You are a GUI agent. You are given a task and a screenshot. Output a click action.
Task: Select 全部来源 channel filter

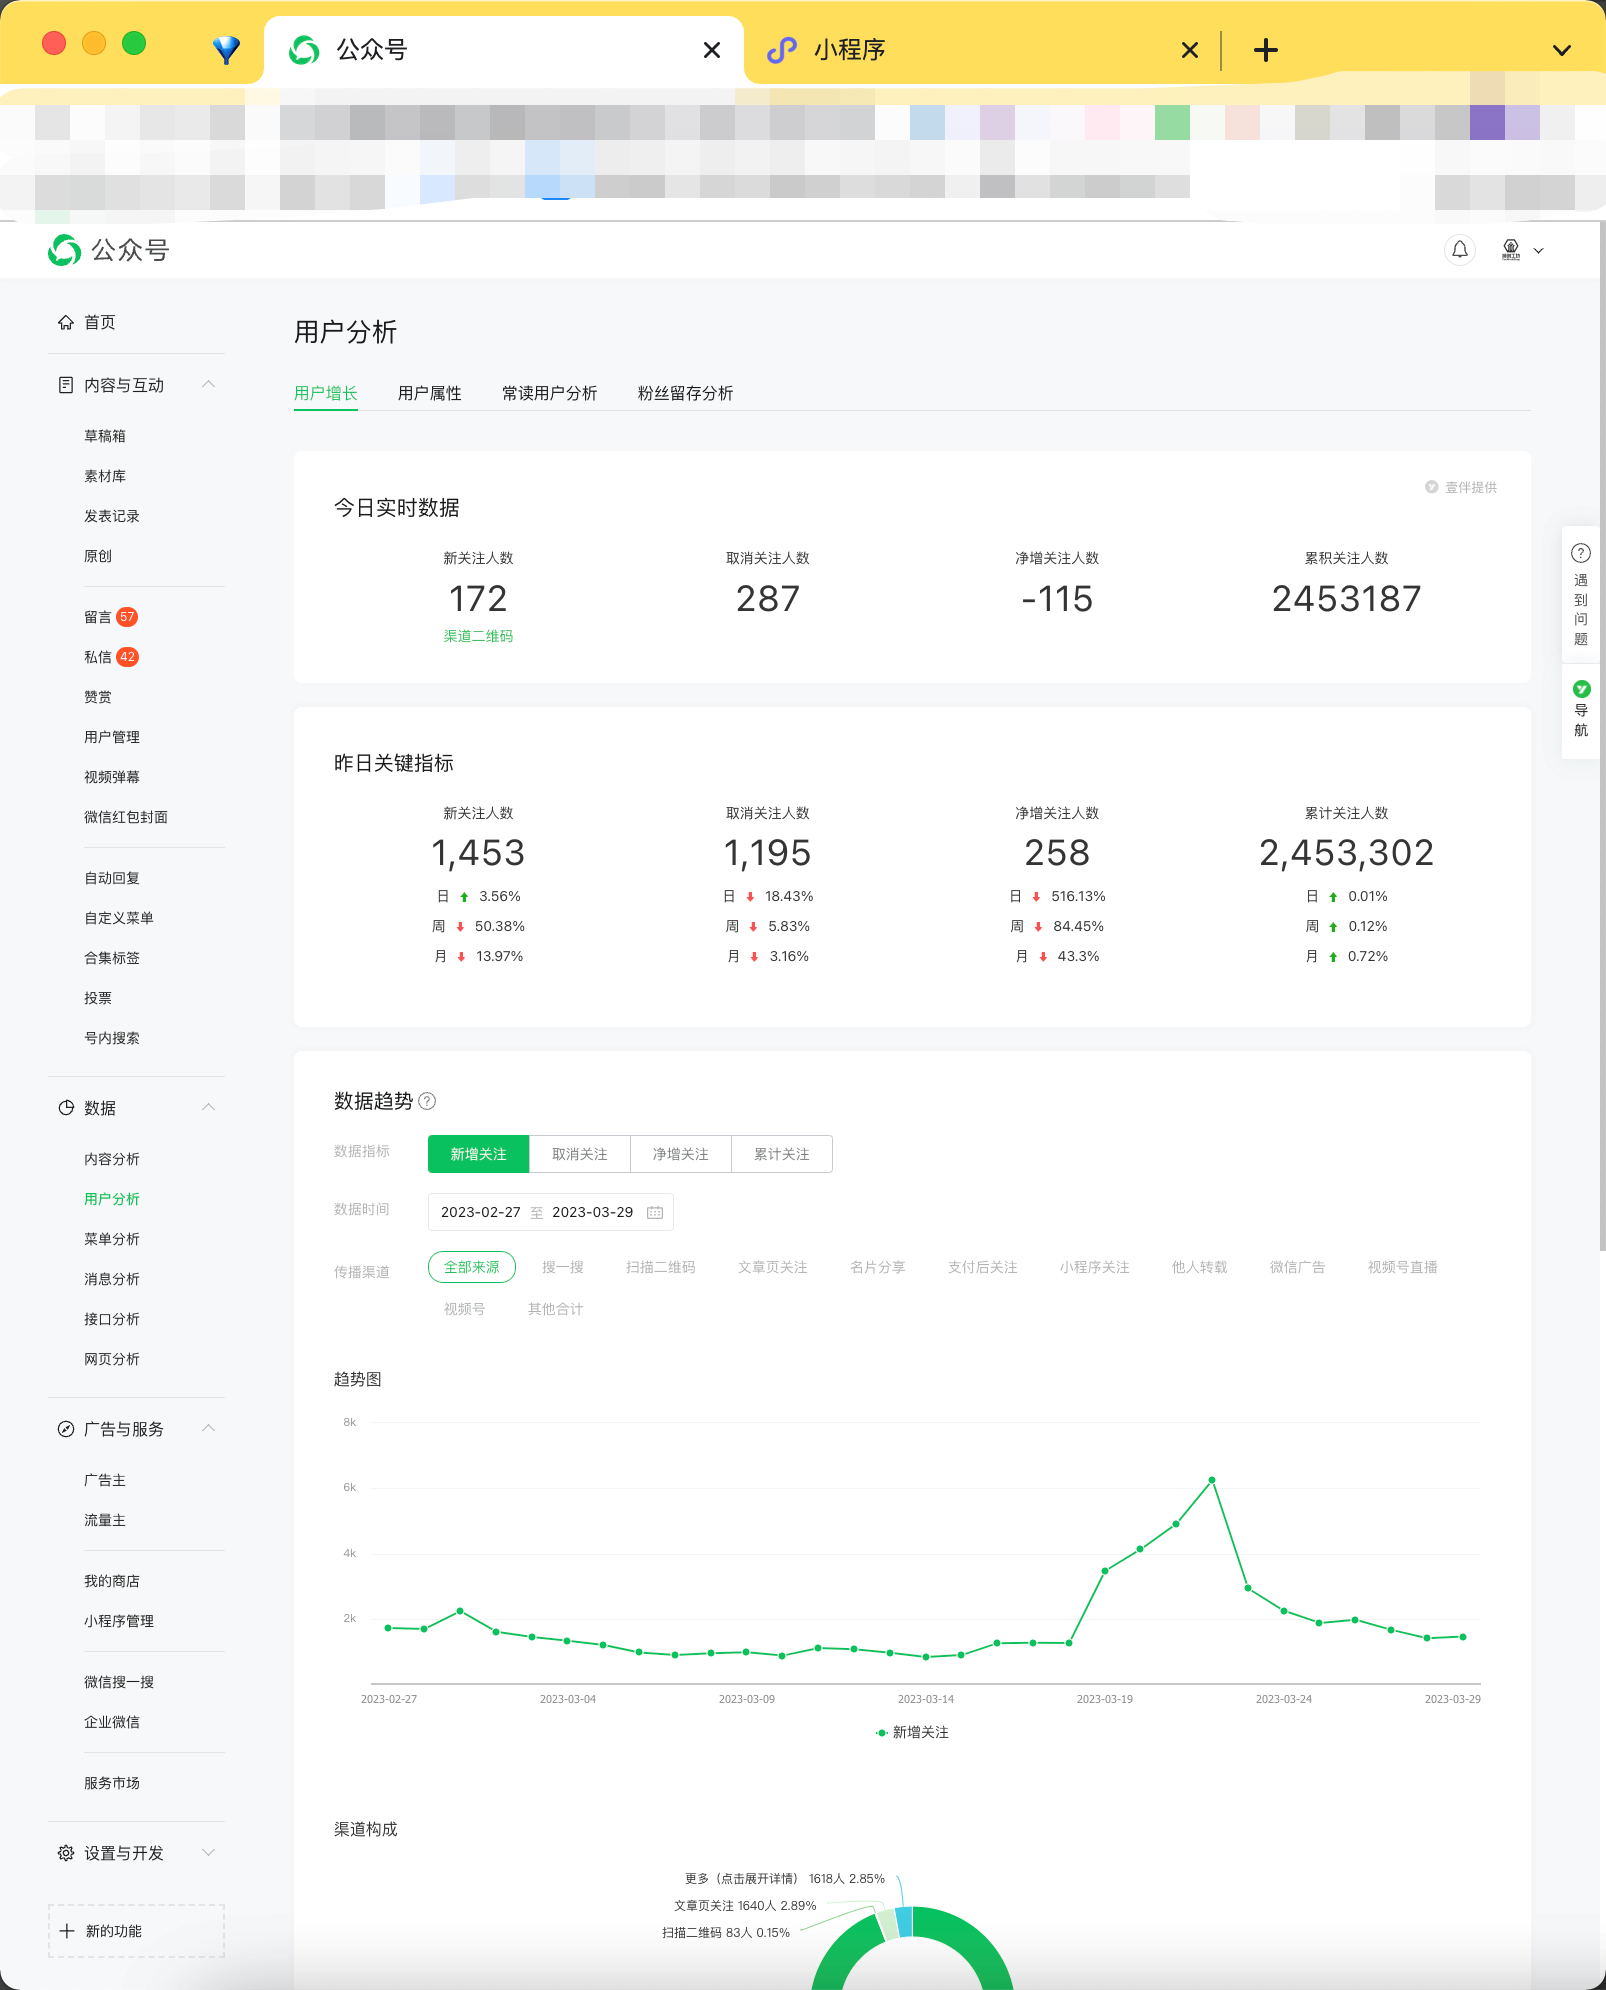(x=472, y=1267)
